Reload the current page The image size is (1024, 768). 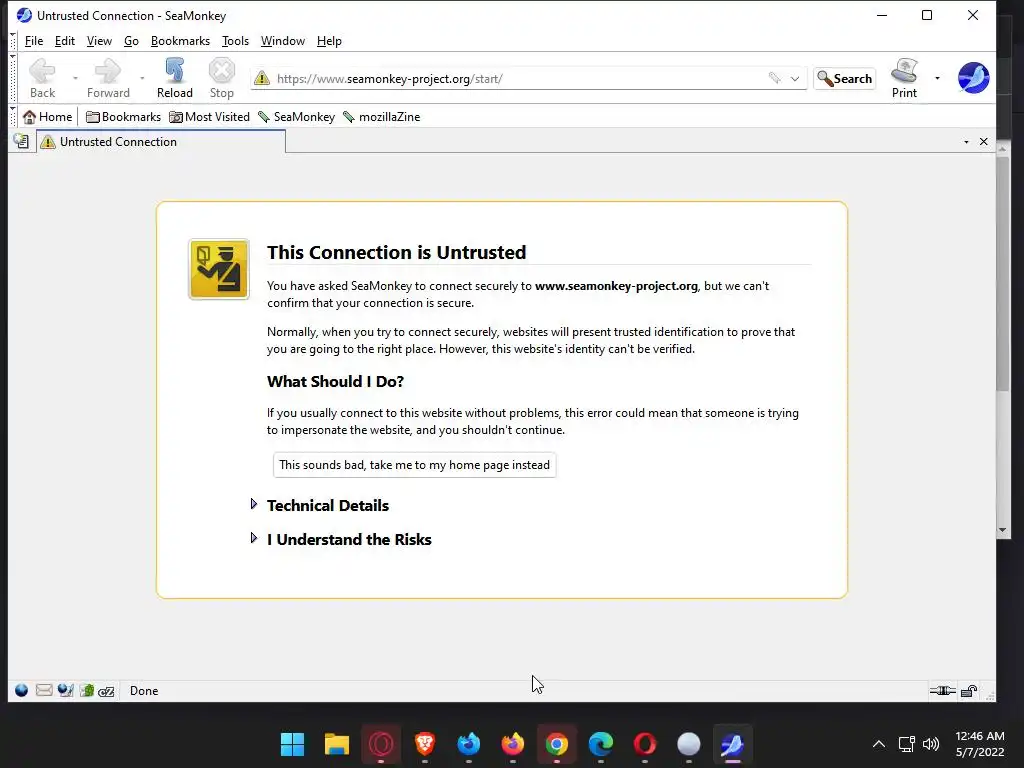174,78
